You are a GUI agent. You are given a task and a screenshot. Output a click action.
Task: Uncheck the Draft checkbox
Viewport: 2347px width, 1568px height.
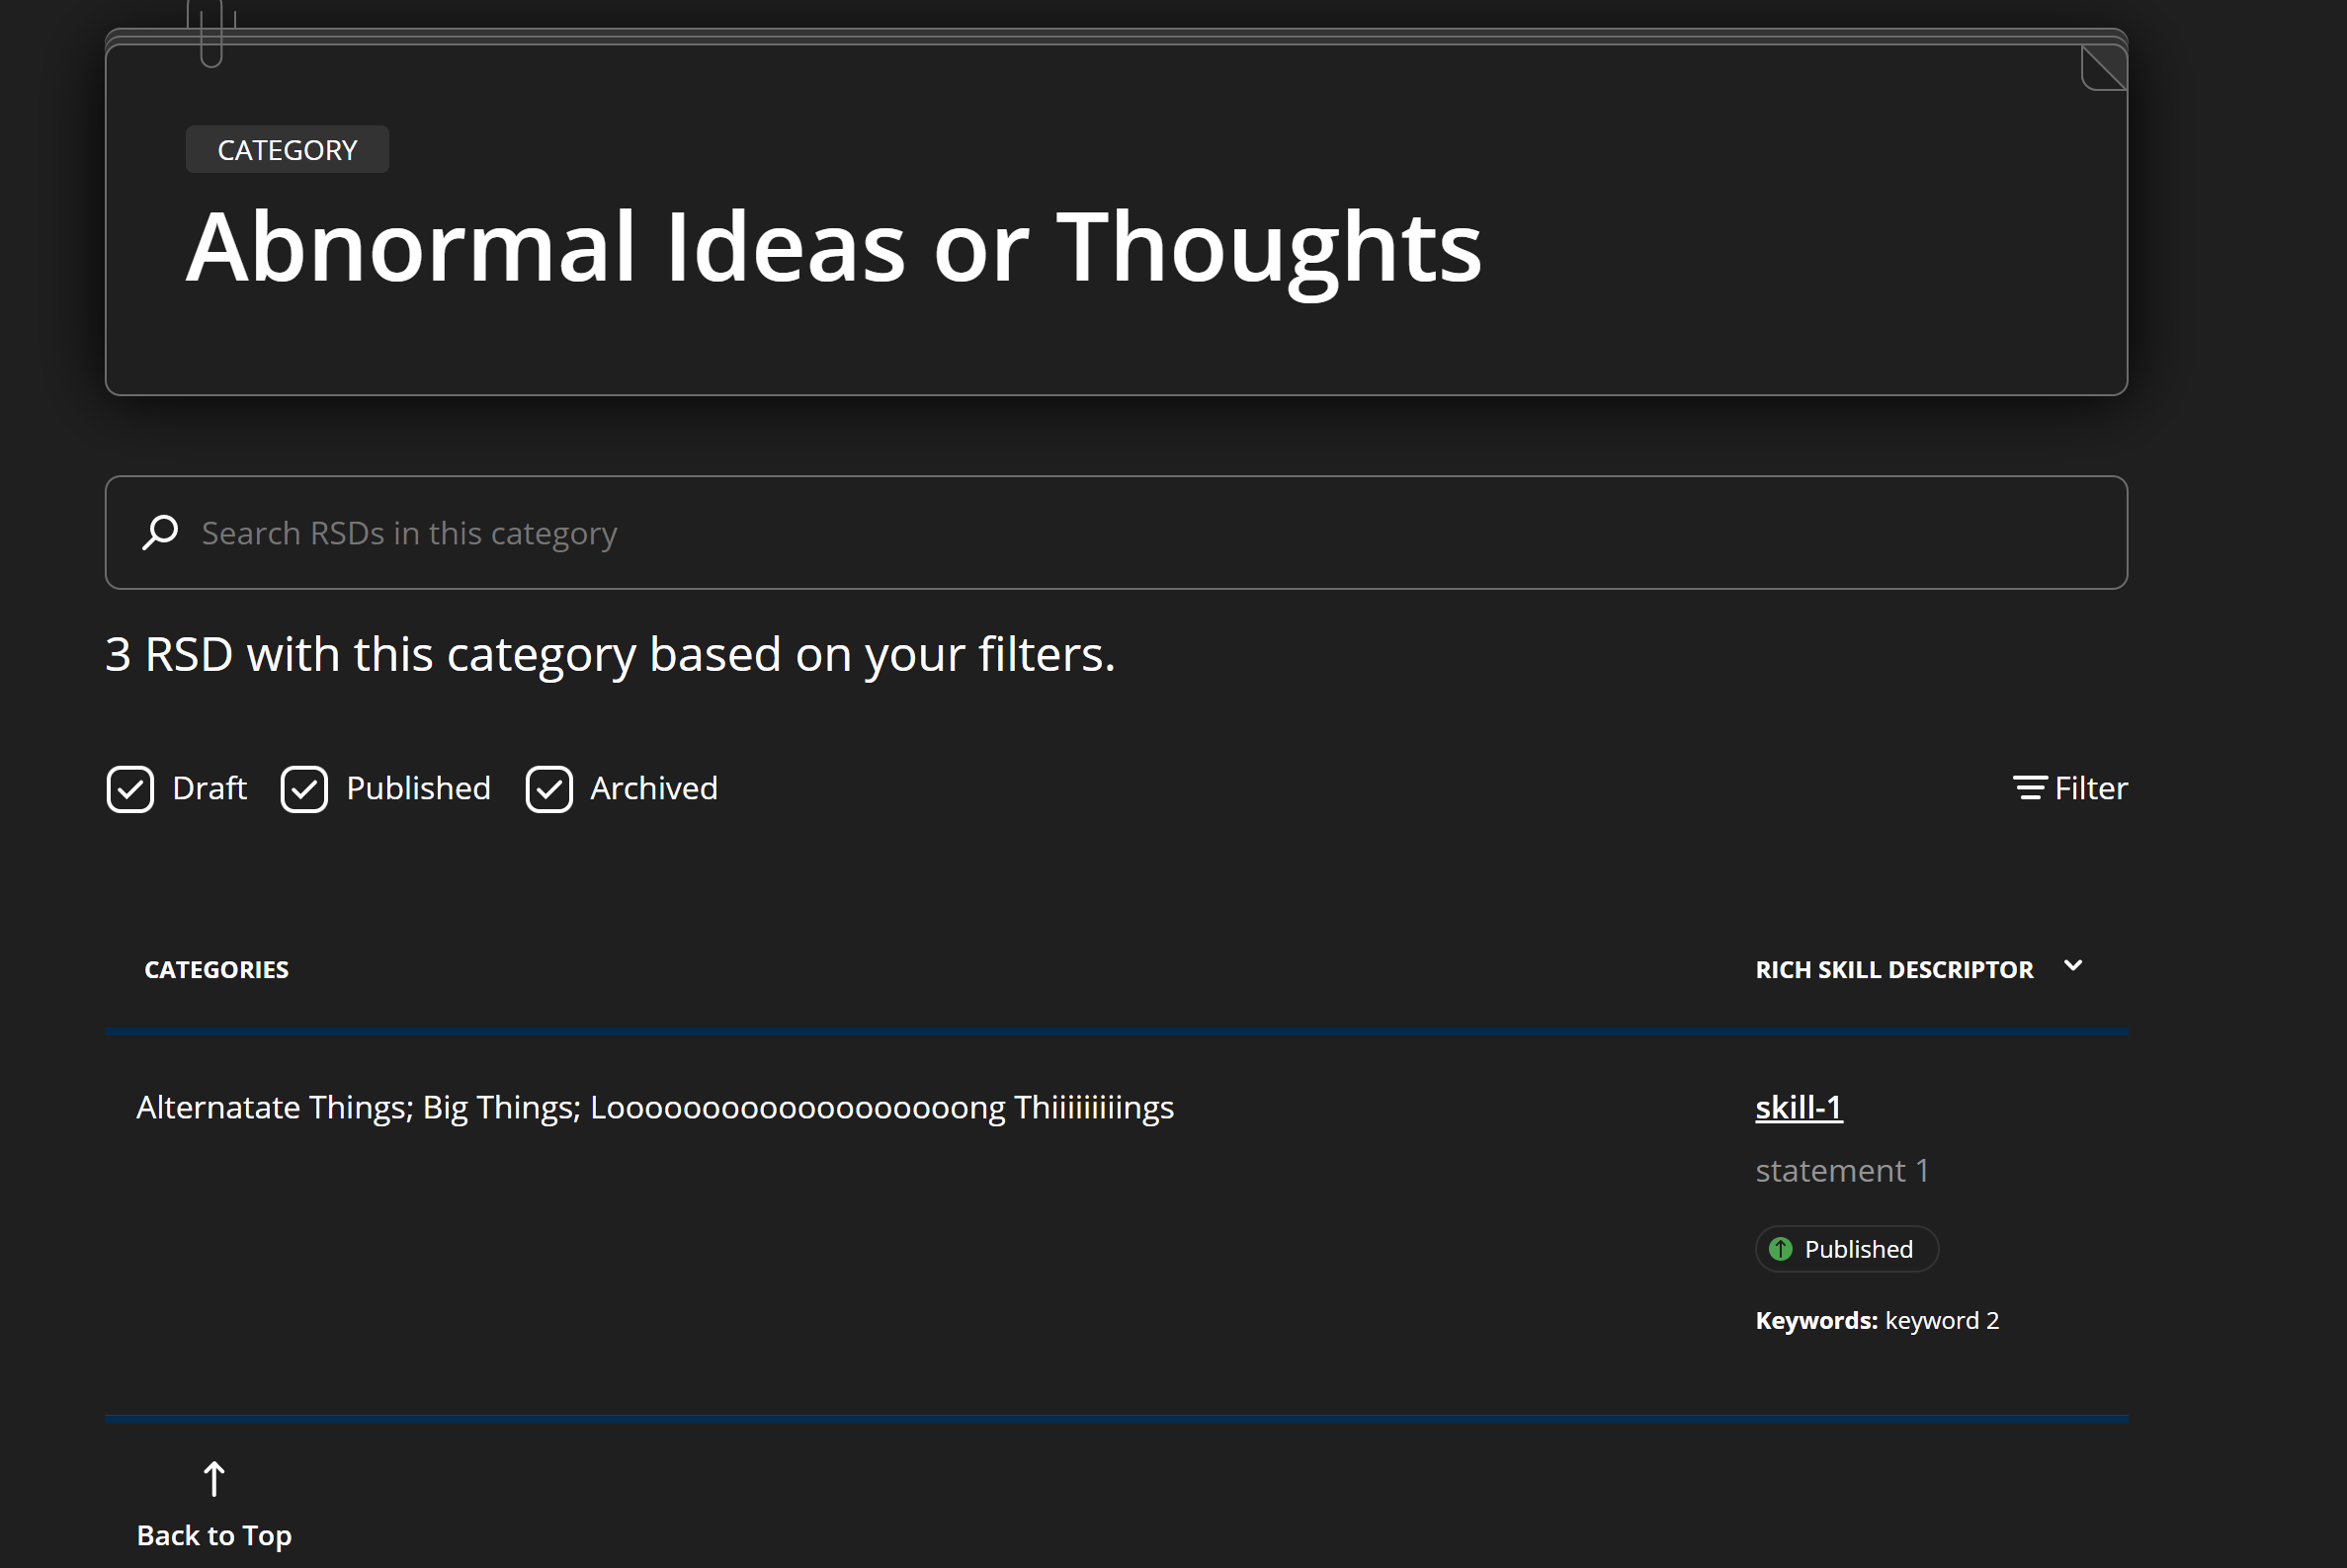(x=130, y=789)
